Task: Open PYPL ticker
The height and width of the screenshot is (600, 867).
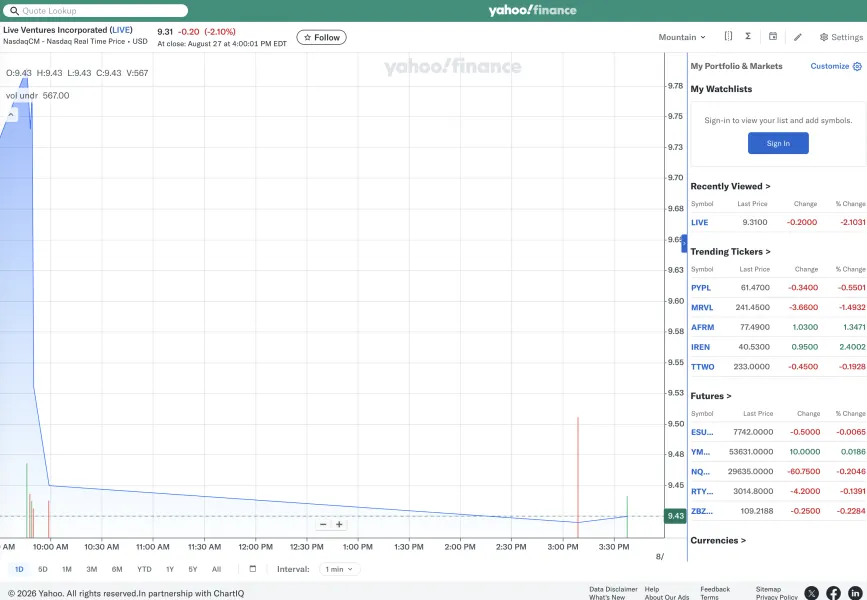Action: [701, 288]
